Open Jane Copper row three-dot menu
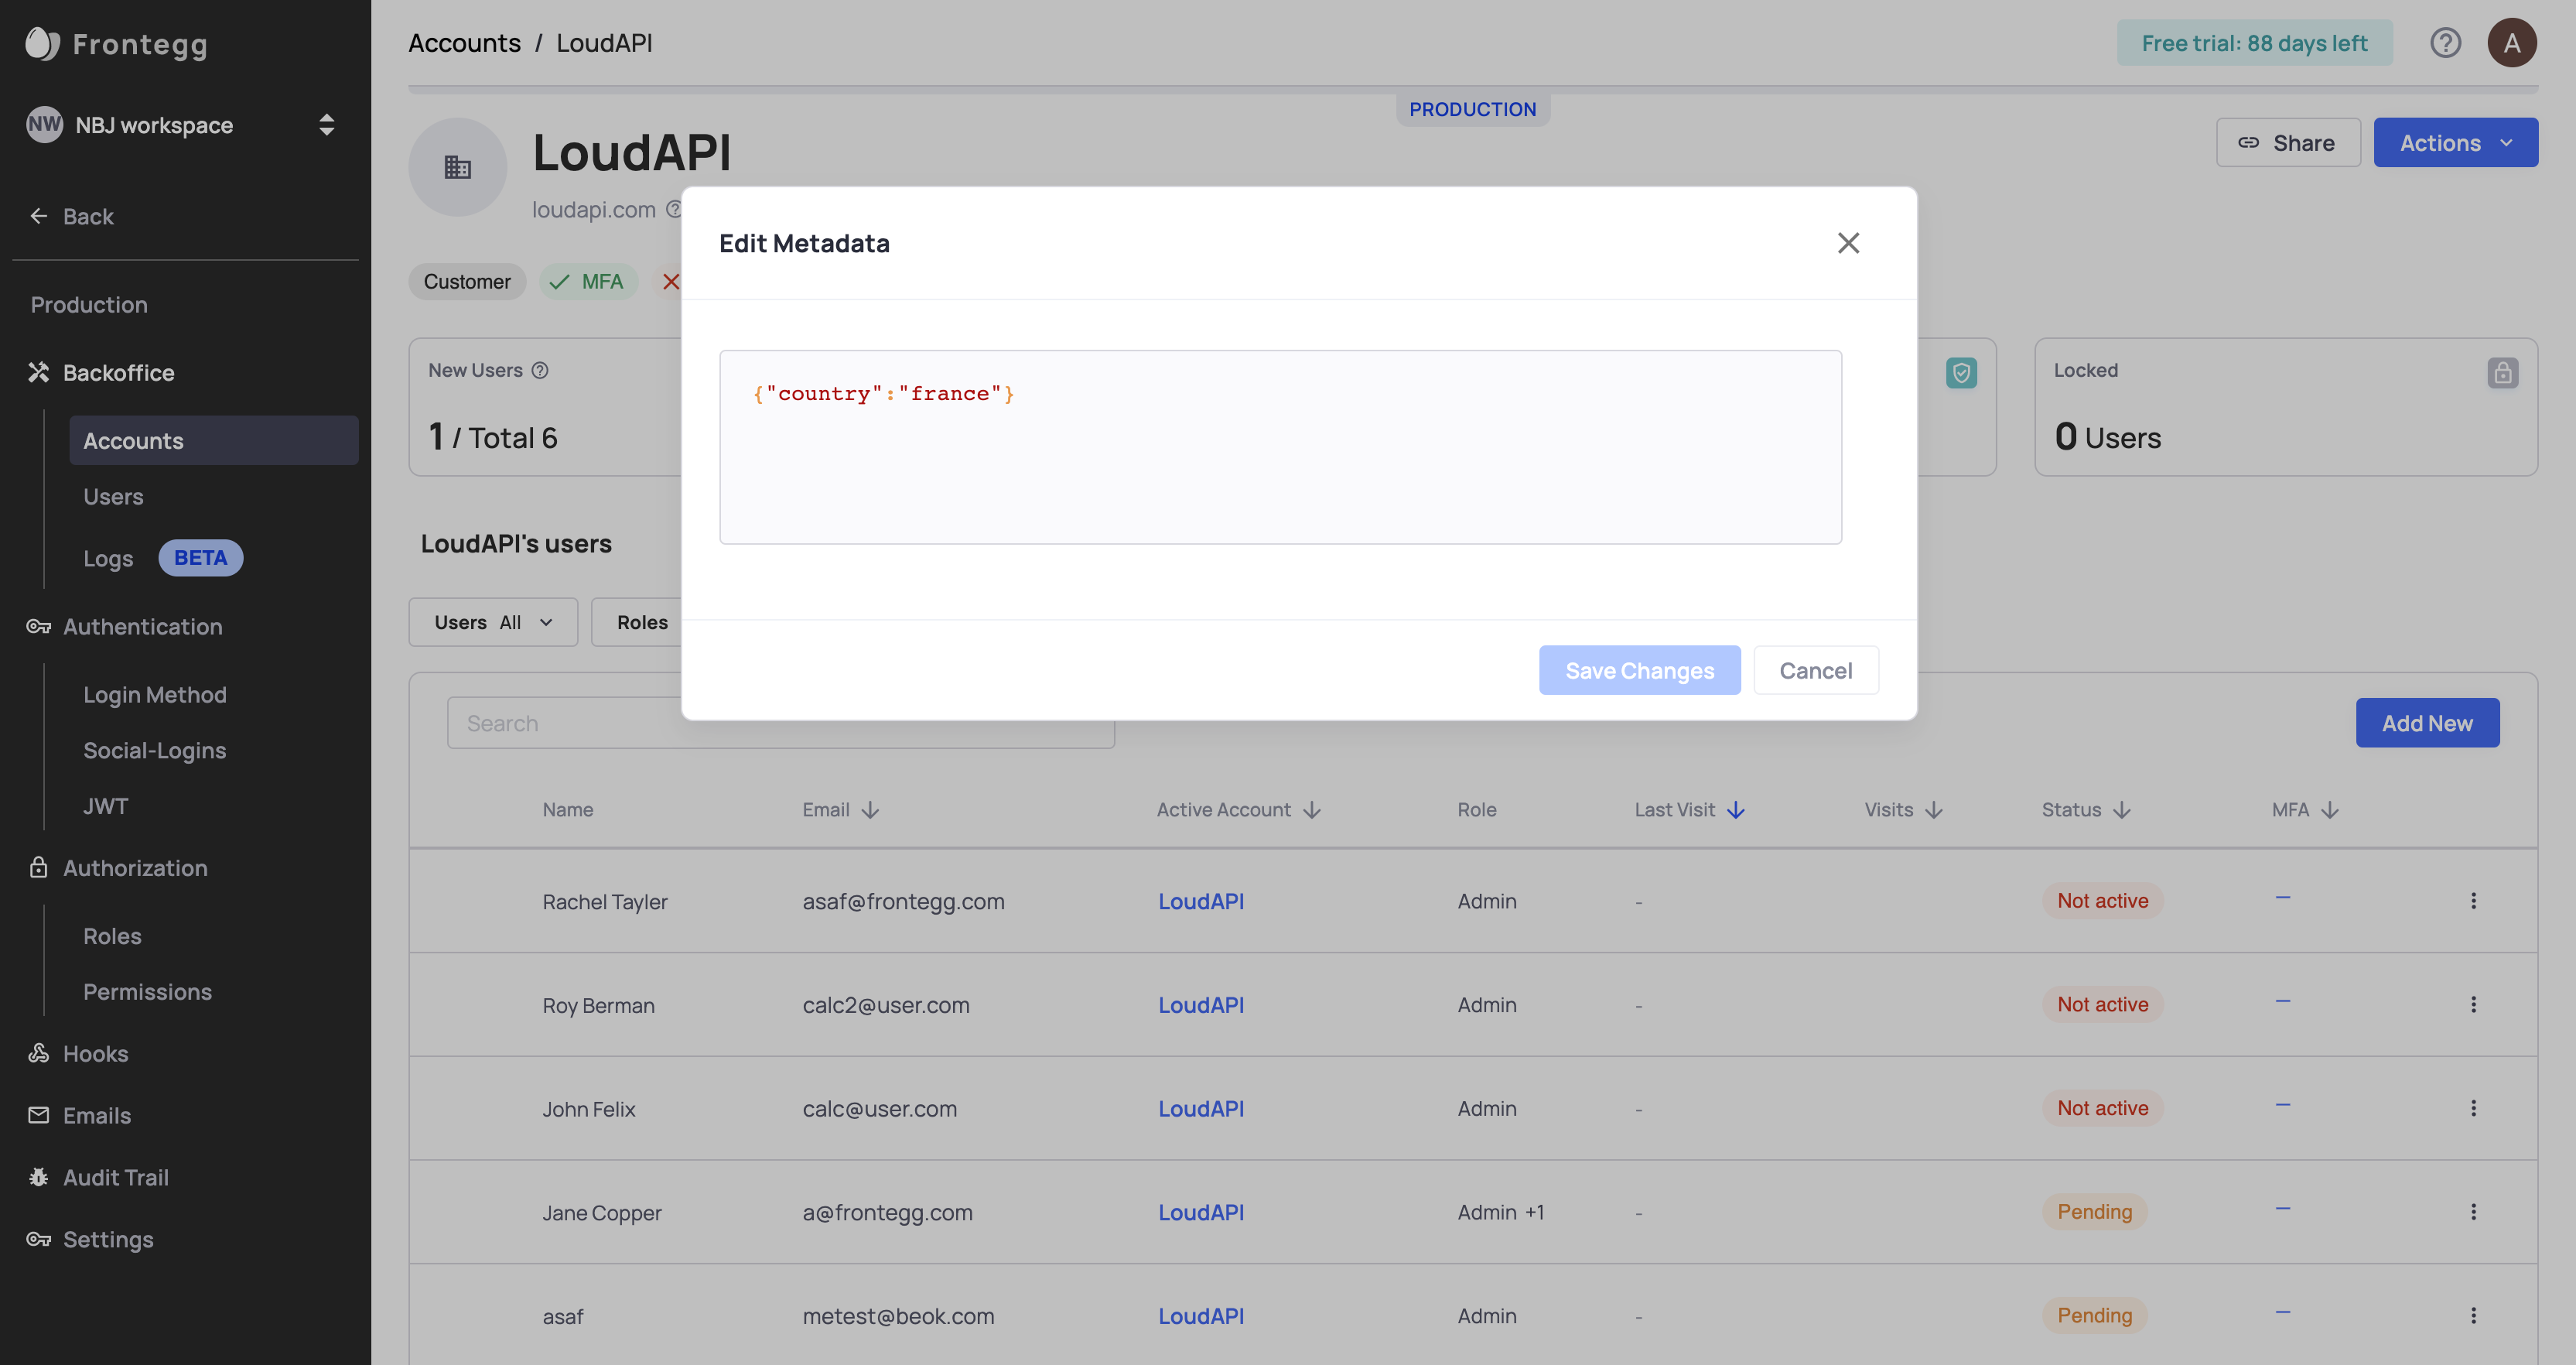 2473,1212
